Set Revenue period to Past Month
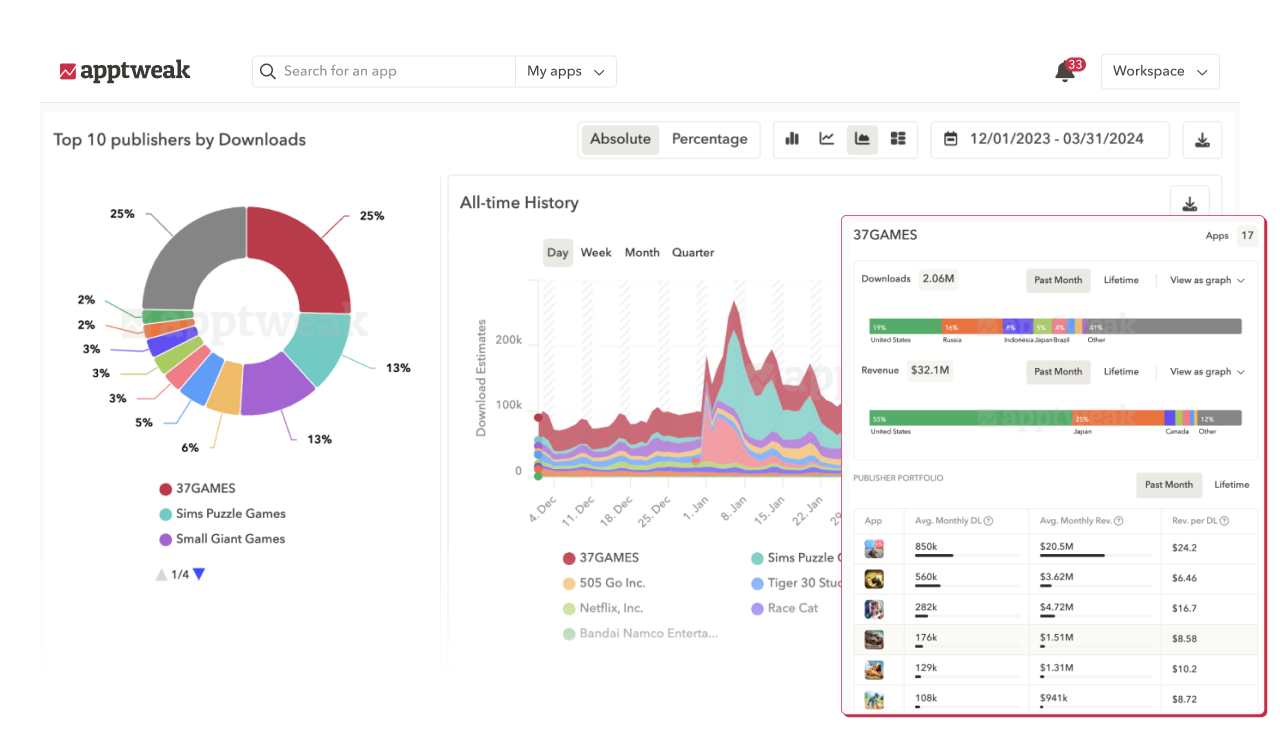 click(x=1058, y=372)
